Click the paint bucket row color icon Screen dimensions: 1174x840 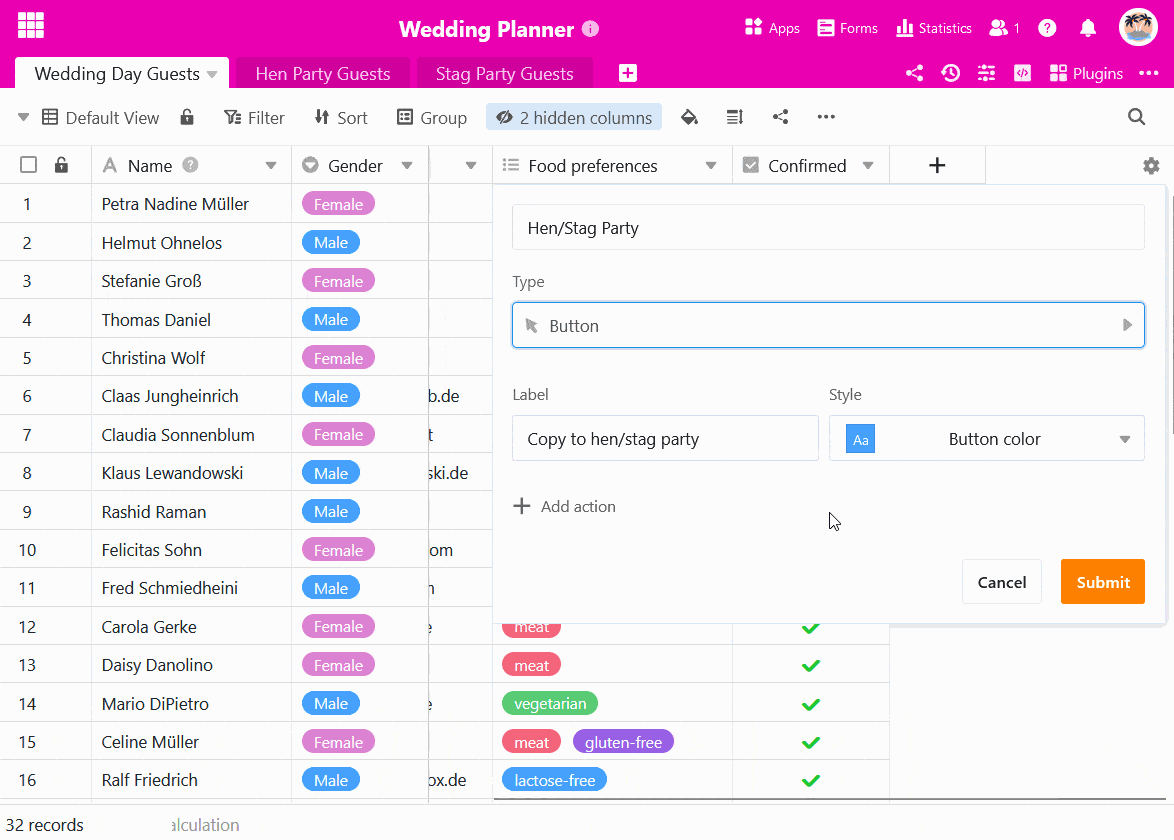coord(689,117)
